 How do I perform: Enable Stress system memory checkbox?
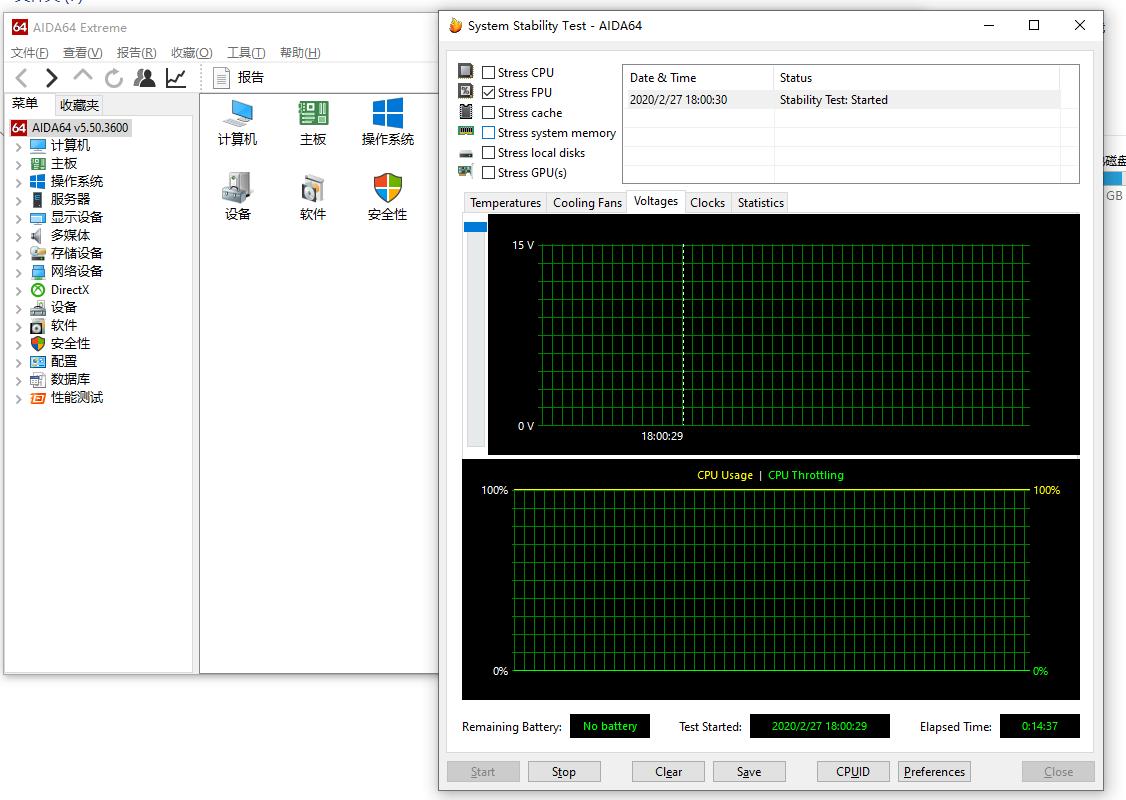click(x=488, y=133)
